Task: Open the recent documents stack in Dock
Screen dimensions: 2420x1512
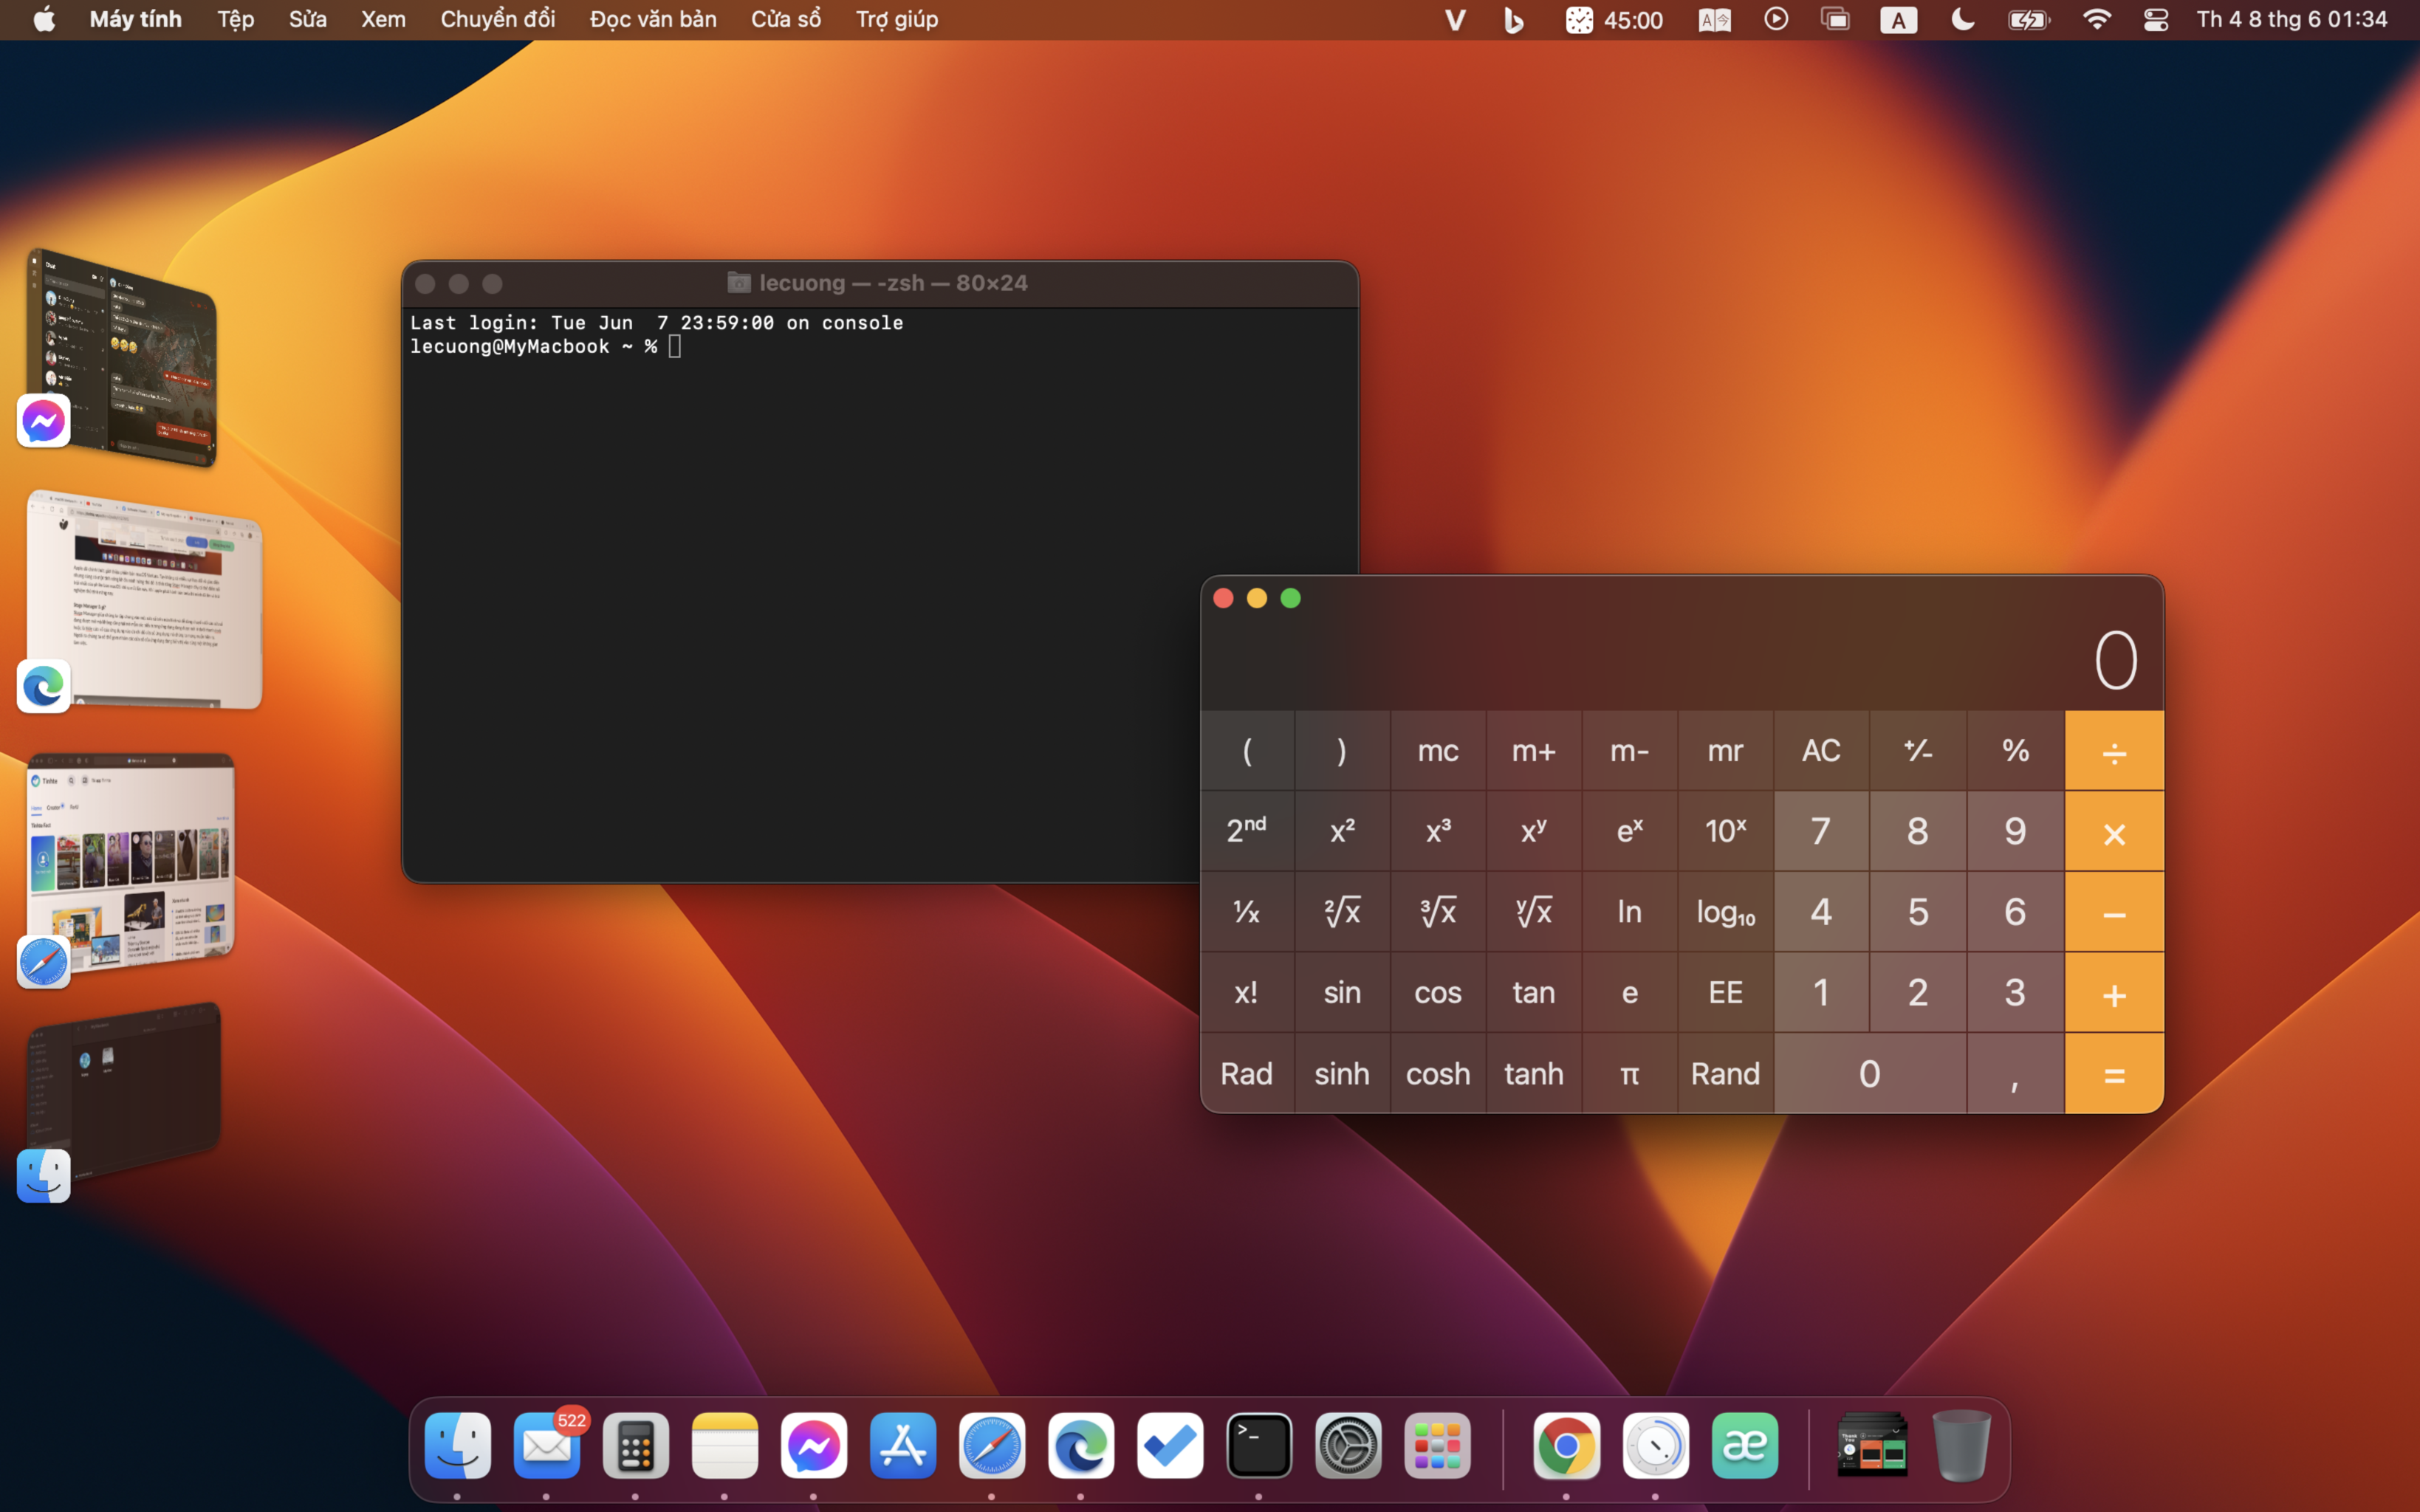Action: 1872,1445
